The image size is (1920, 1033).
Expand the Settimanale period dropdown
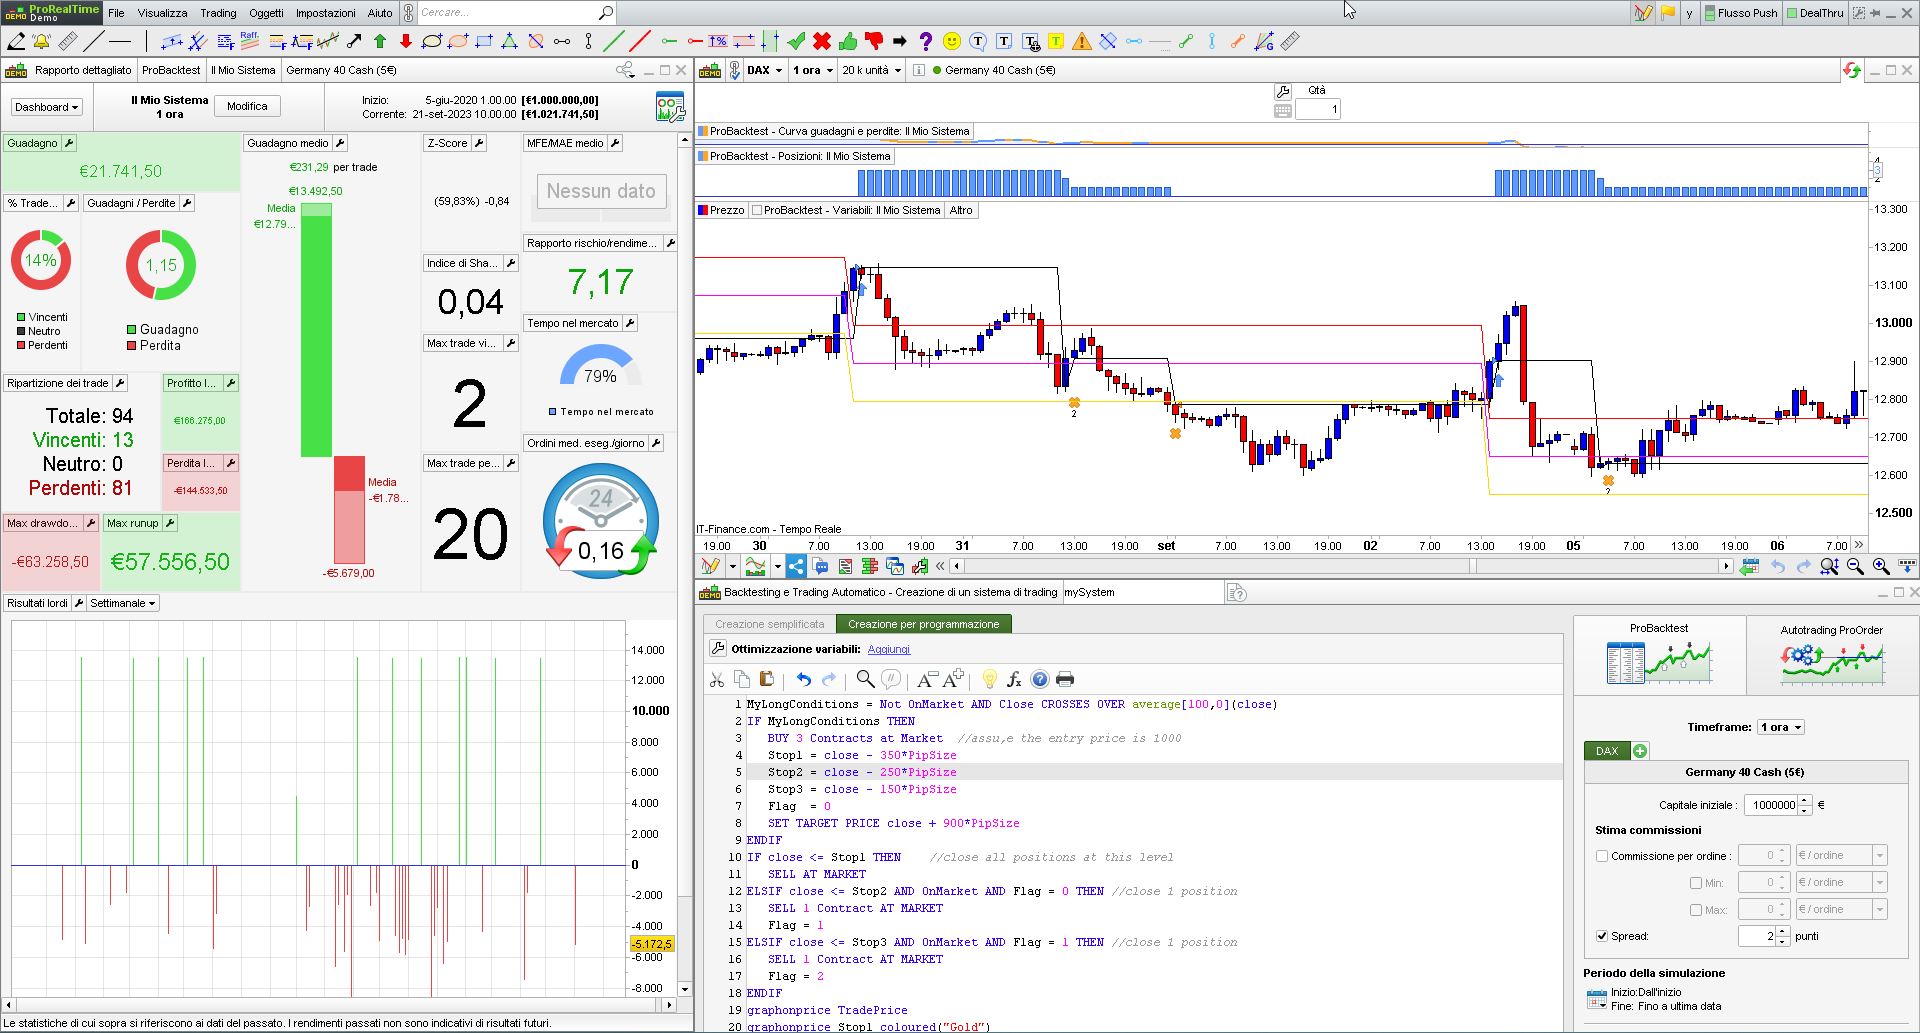click(x=122, y=603)
